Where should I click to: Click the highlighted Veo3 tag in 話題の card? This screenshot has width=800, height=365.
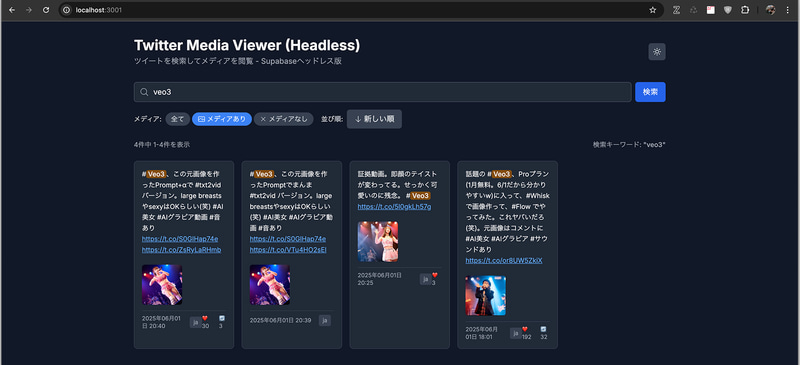click(502, 174)
